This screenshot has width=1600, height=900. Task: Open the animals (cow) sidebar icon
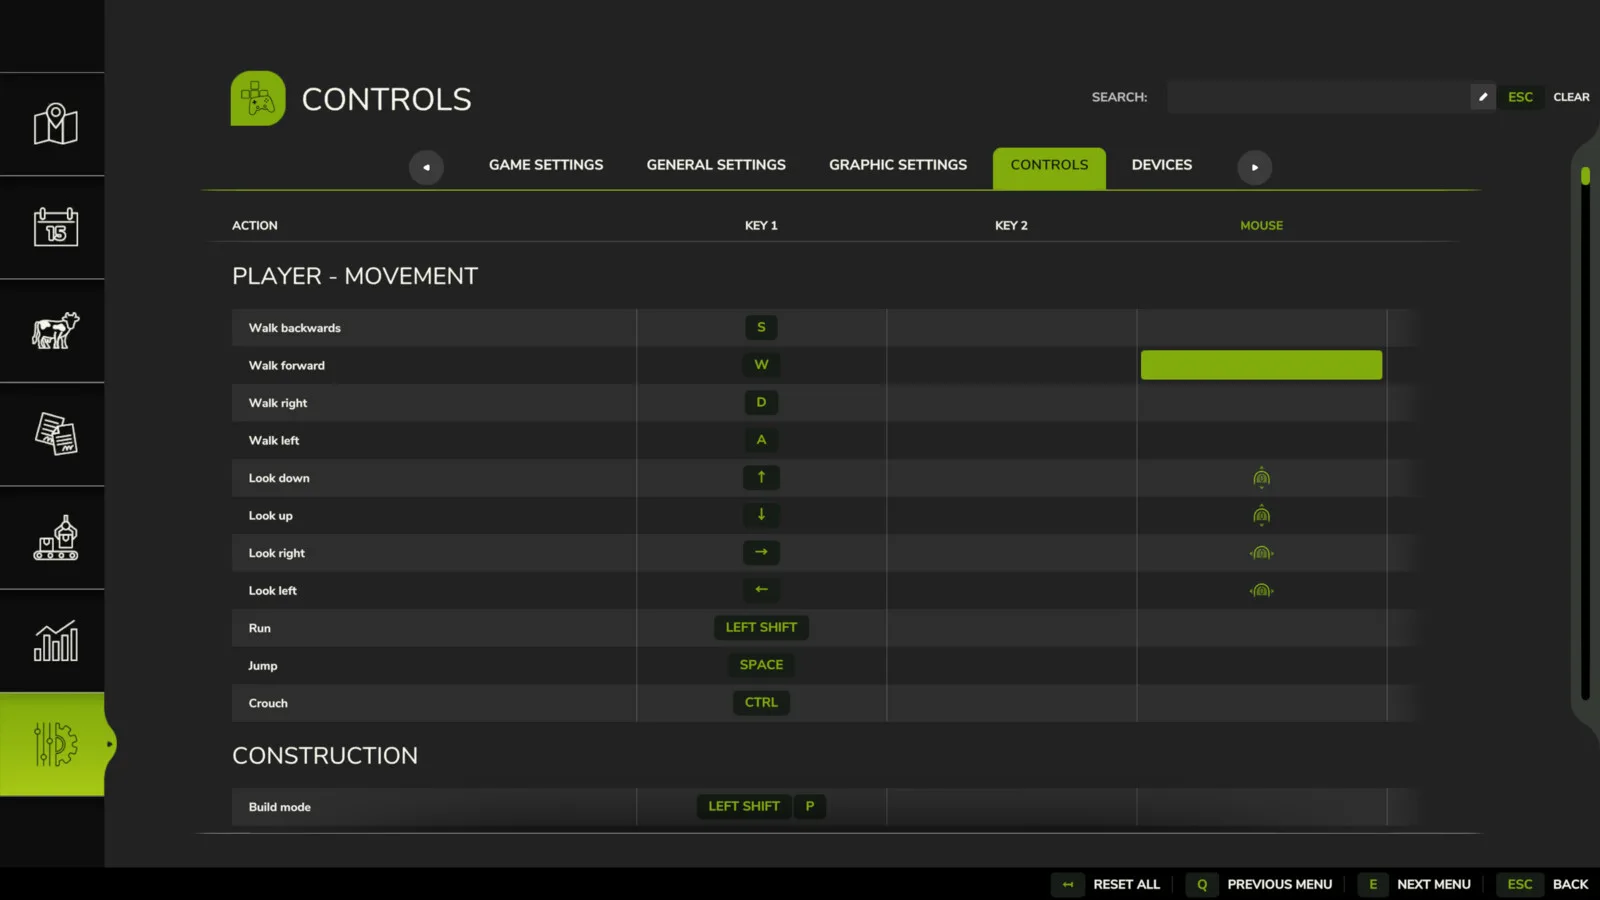55,330
